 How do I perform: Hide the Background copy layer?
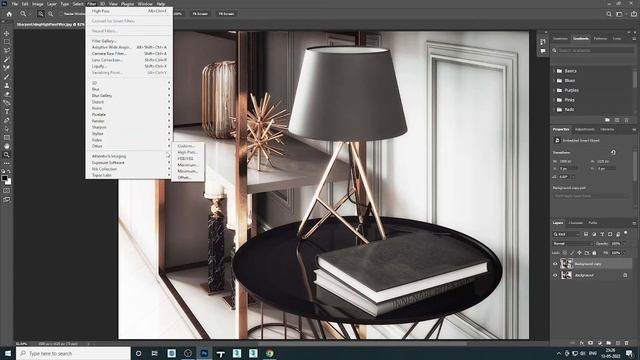[555, 264]
